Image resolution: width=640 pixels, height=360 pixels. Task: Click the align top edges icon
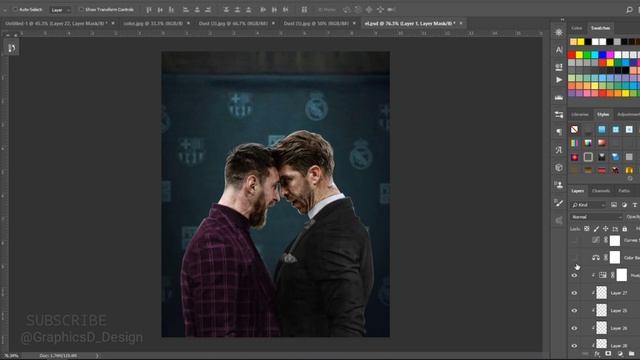149,9
